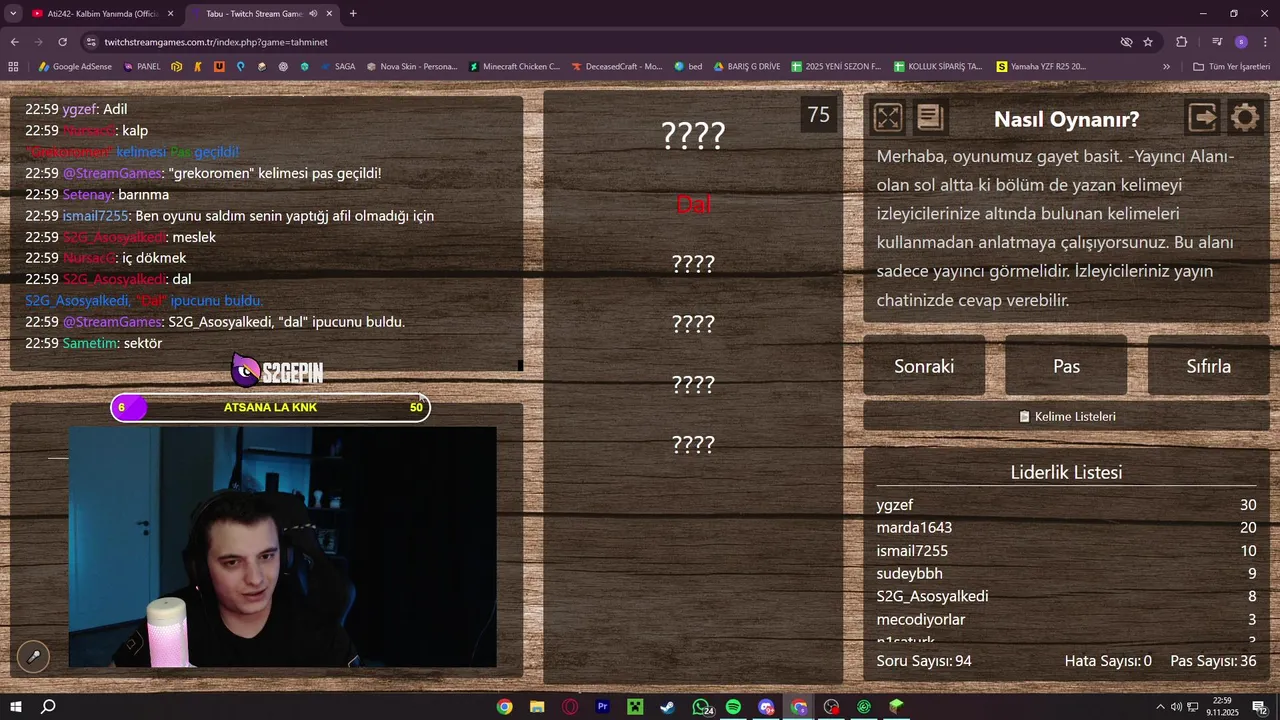
Task: Open notification center in system tray
Action: [1260, 707]
